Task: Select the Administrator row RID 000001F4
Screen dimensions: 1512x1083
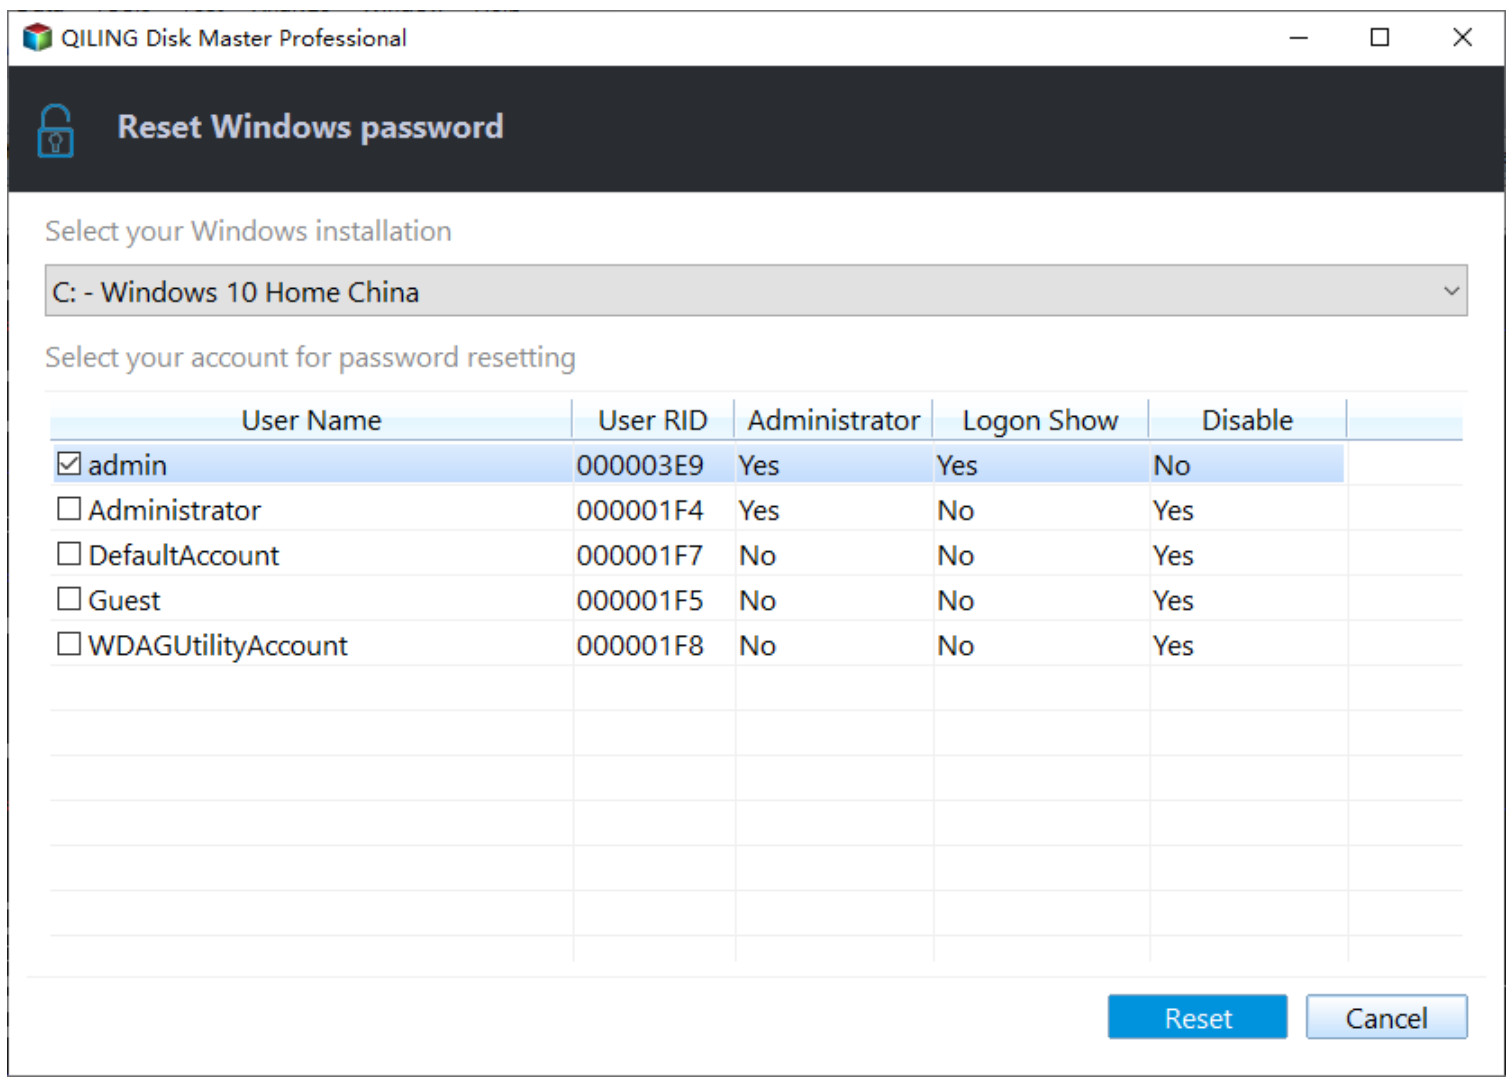Action: (640, 510)
